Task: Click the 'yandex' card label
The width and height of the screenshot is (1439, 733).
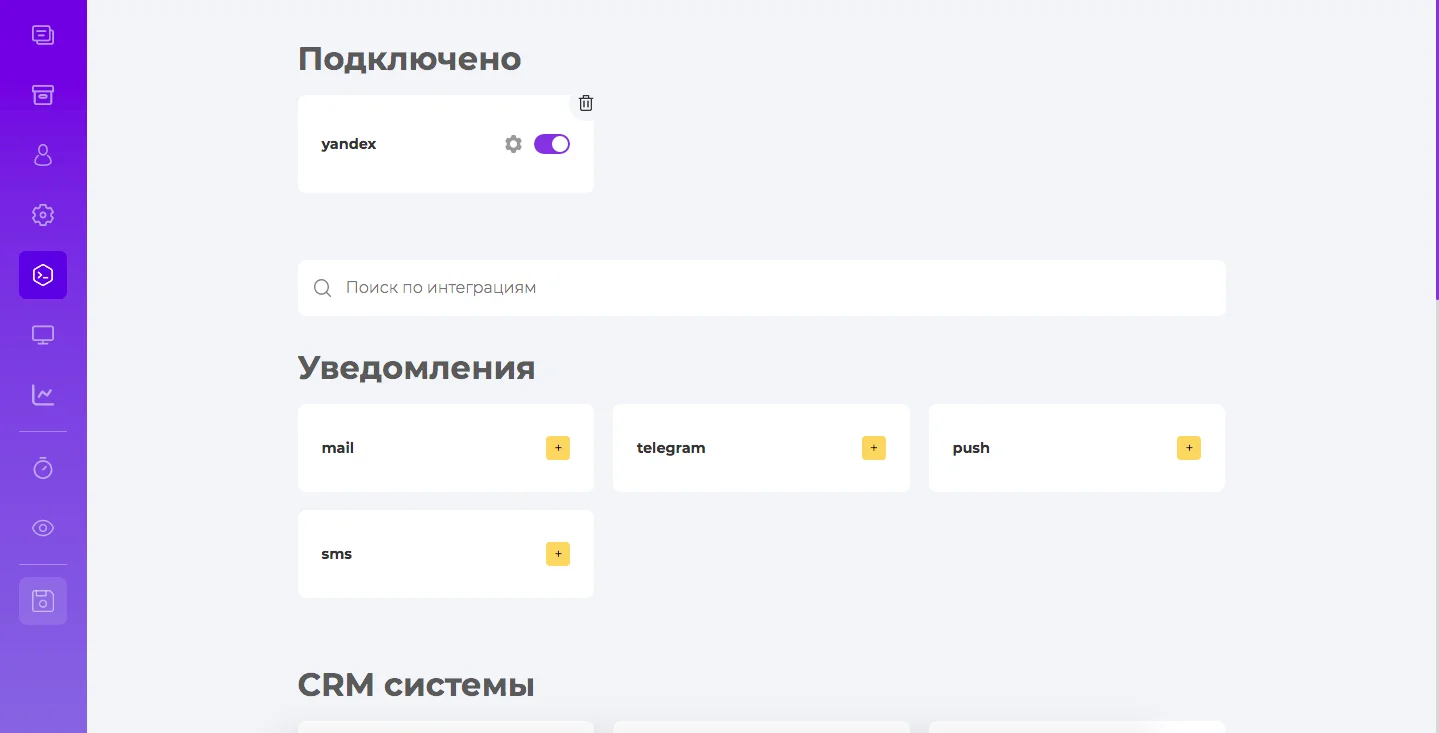Action: tap(349, 144)
